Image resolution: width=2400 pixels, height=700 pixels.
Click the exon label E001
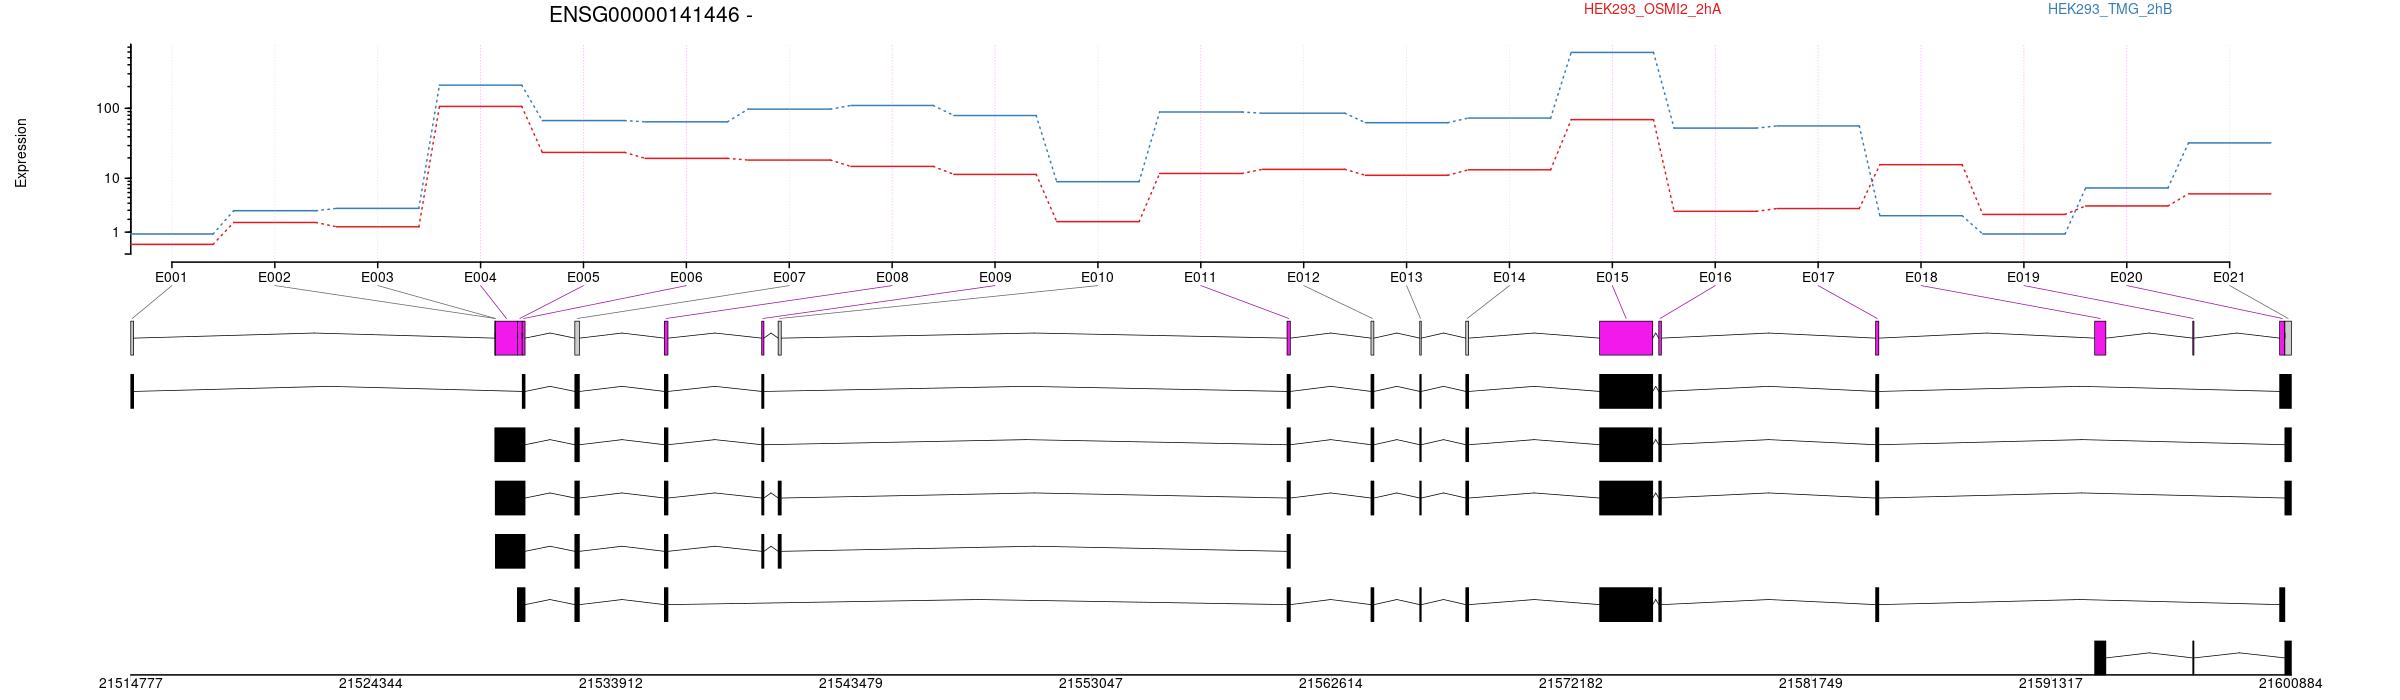coord(172,277)
